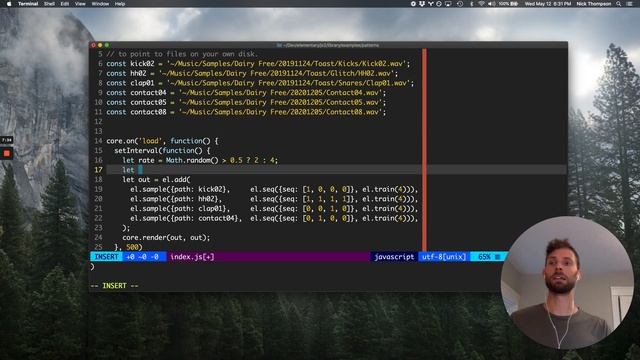Open the View menu
The image size is (640, 360).
tap(80, 4)
